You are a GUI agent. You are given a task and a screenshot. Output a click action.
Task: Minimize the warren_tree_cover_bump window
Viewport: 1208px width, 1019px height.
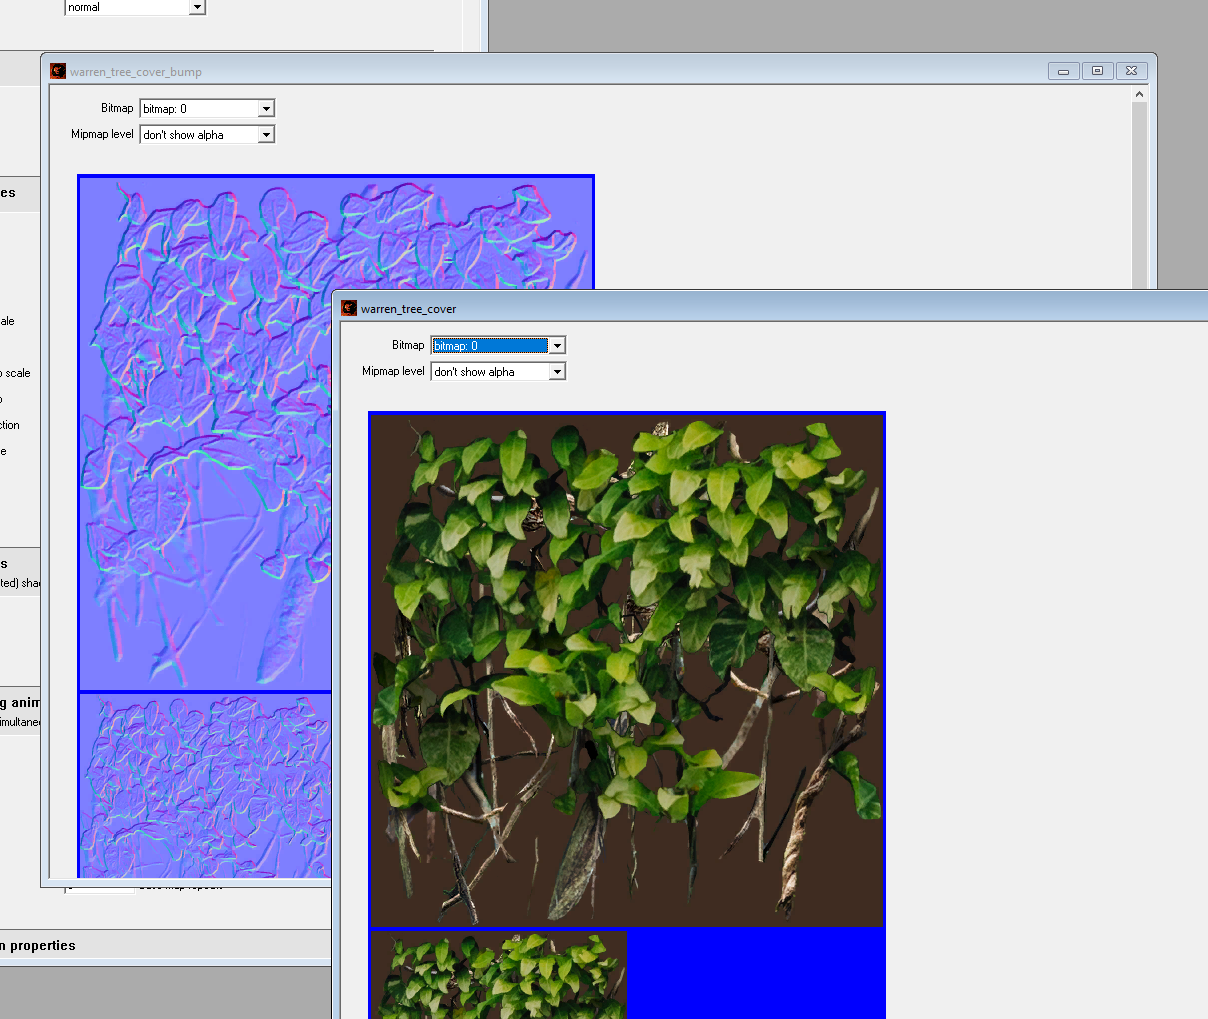pyautogui.click(x=1063, y=71)
